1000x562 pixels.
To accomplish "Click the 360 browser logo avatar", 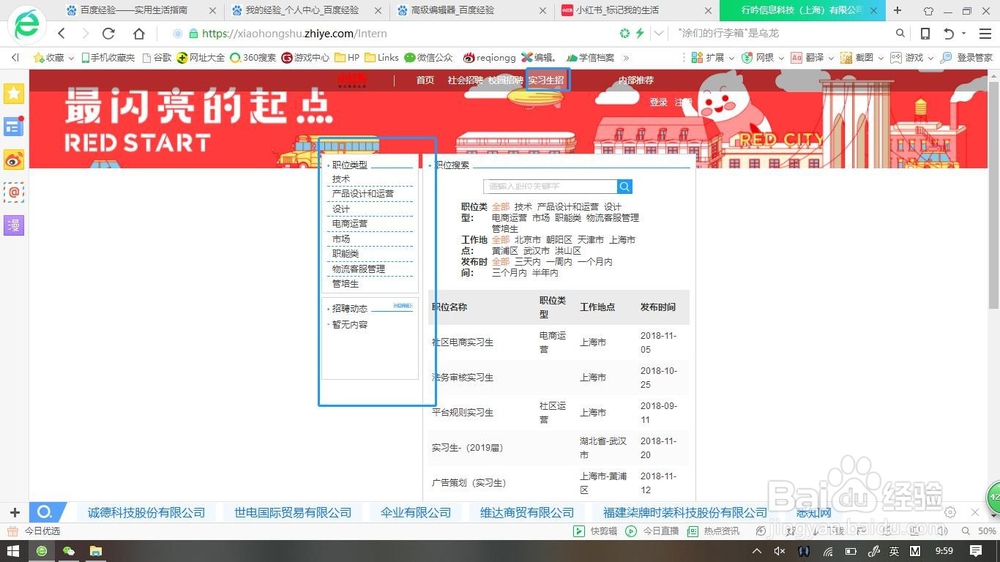I will click(x=27, y=24).
